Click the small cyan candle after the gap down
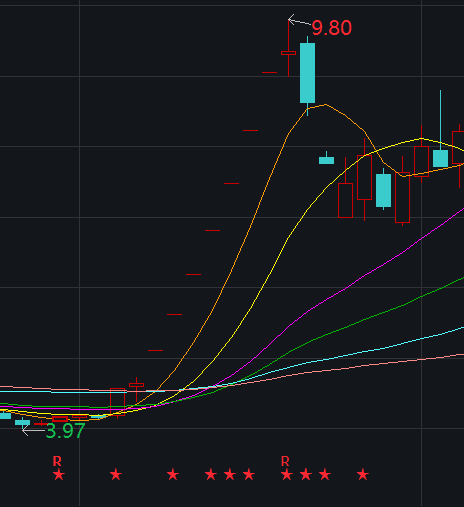The height and width of the screenshot is (507, 464). click(x=326, y=160)
